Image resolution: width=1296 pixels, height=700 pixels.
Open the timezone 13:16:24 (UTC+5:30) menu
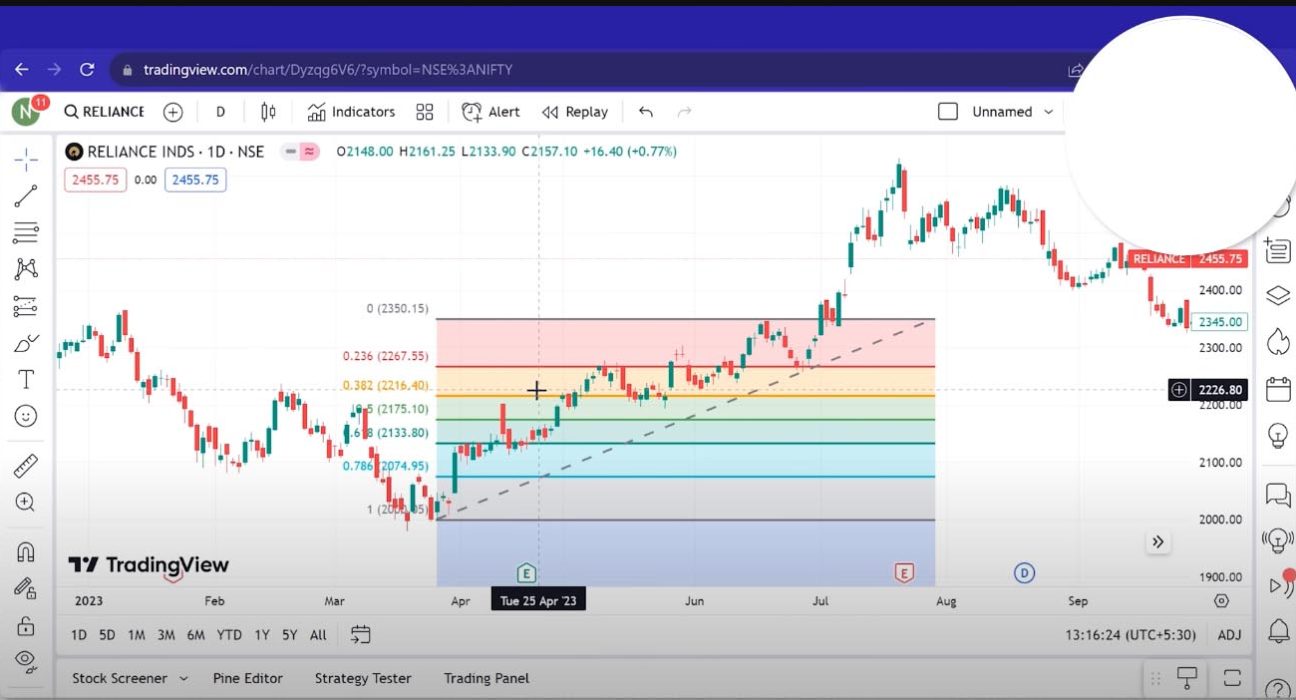[1133, 635]
